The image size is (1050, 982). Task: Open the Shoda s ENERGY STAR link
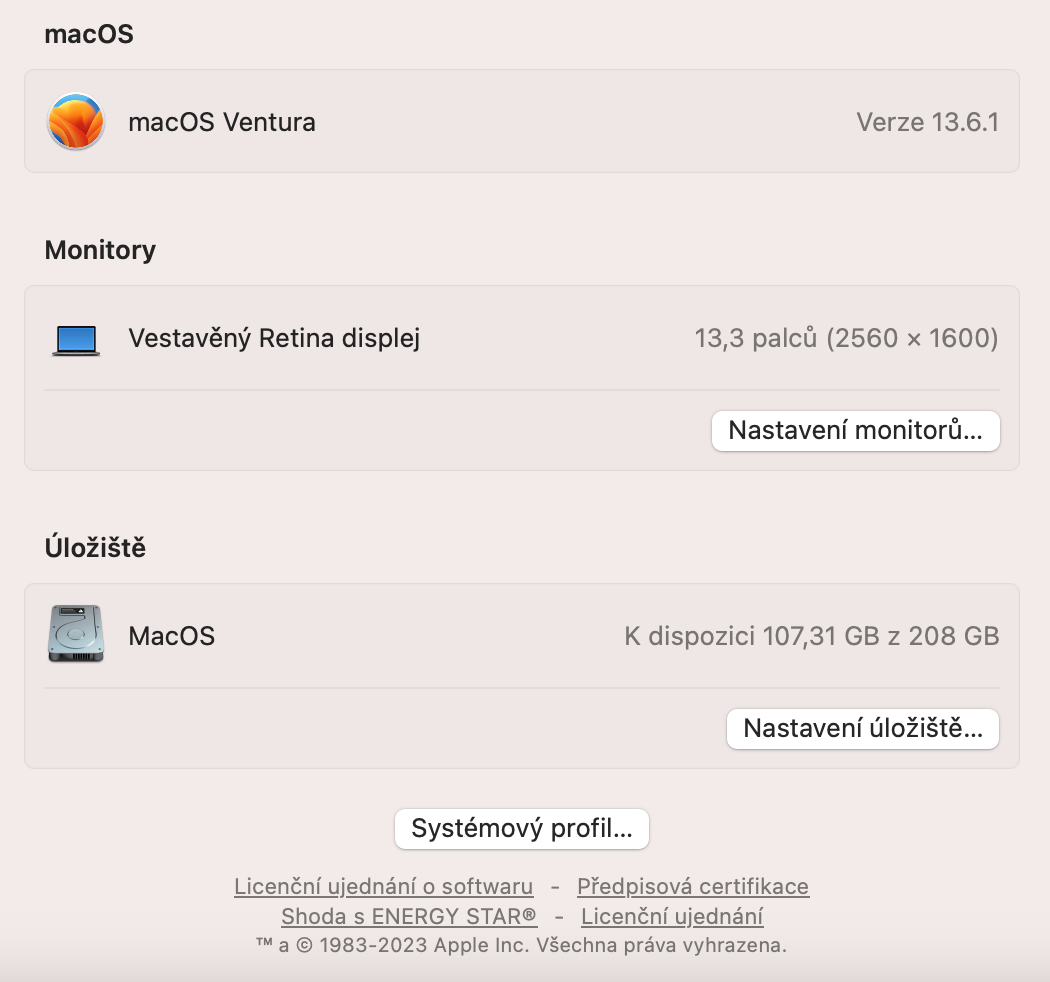pyautogui.click(x=409, y=916)
